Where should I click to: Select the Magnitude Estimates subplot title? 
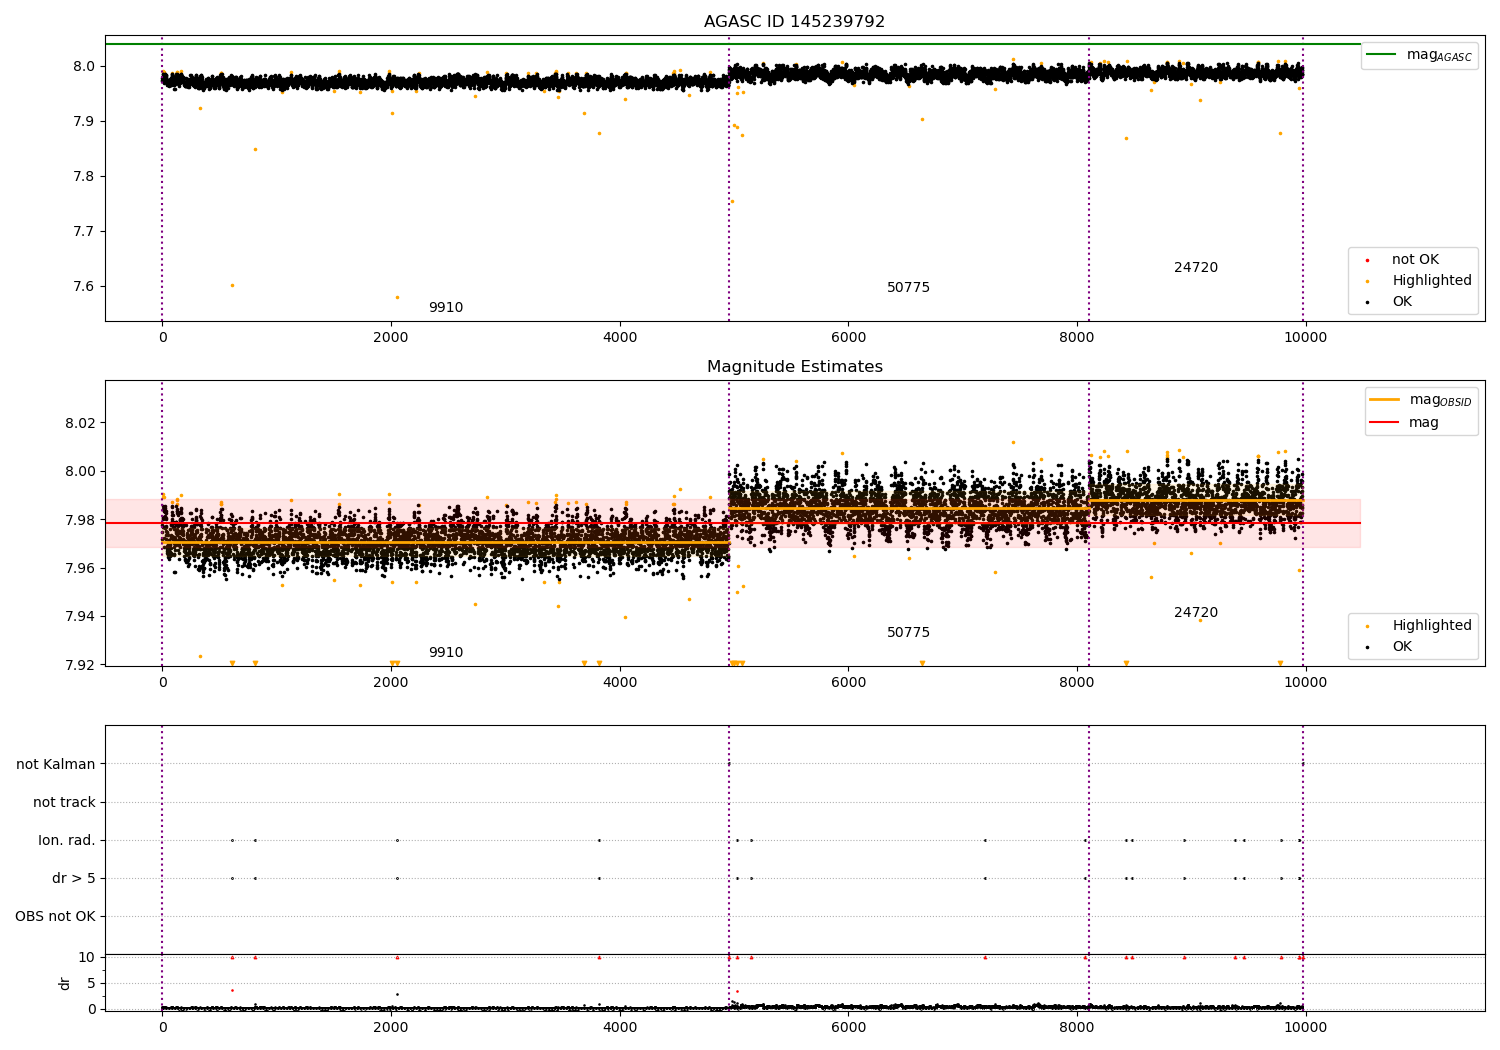(x=794, y=367)
